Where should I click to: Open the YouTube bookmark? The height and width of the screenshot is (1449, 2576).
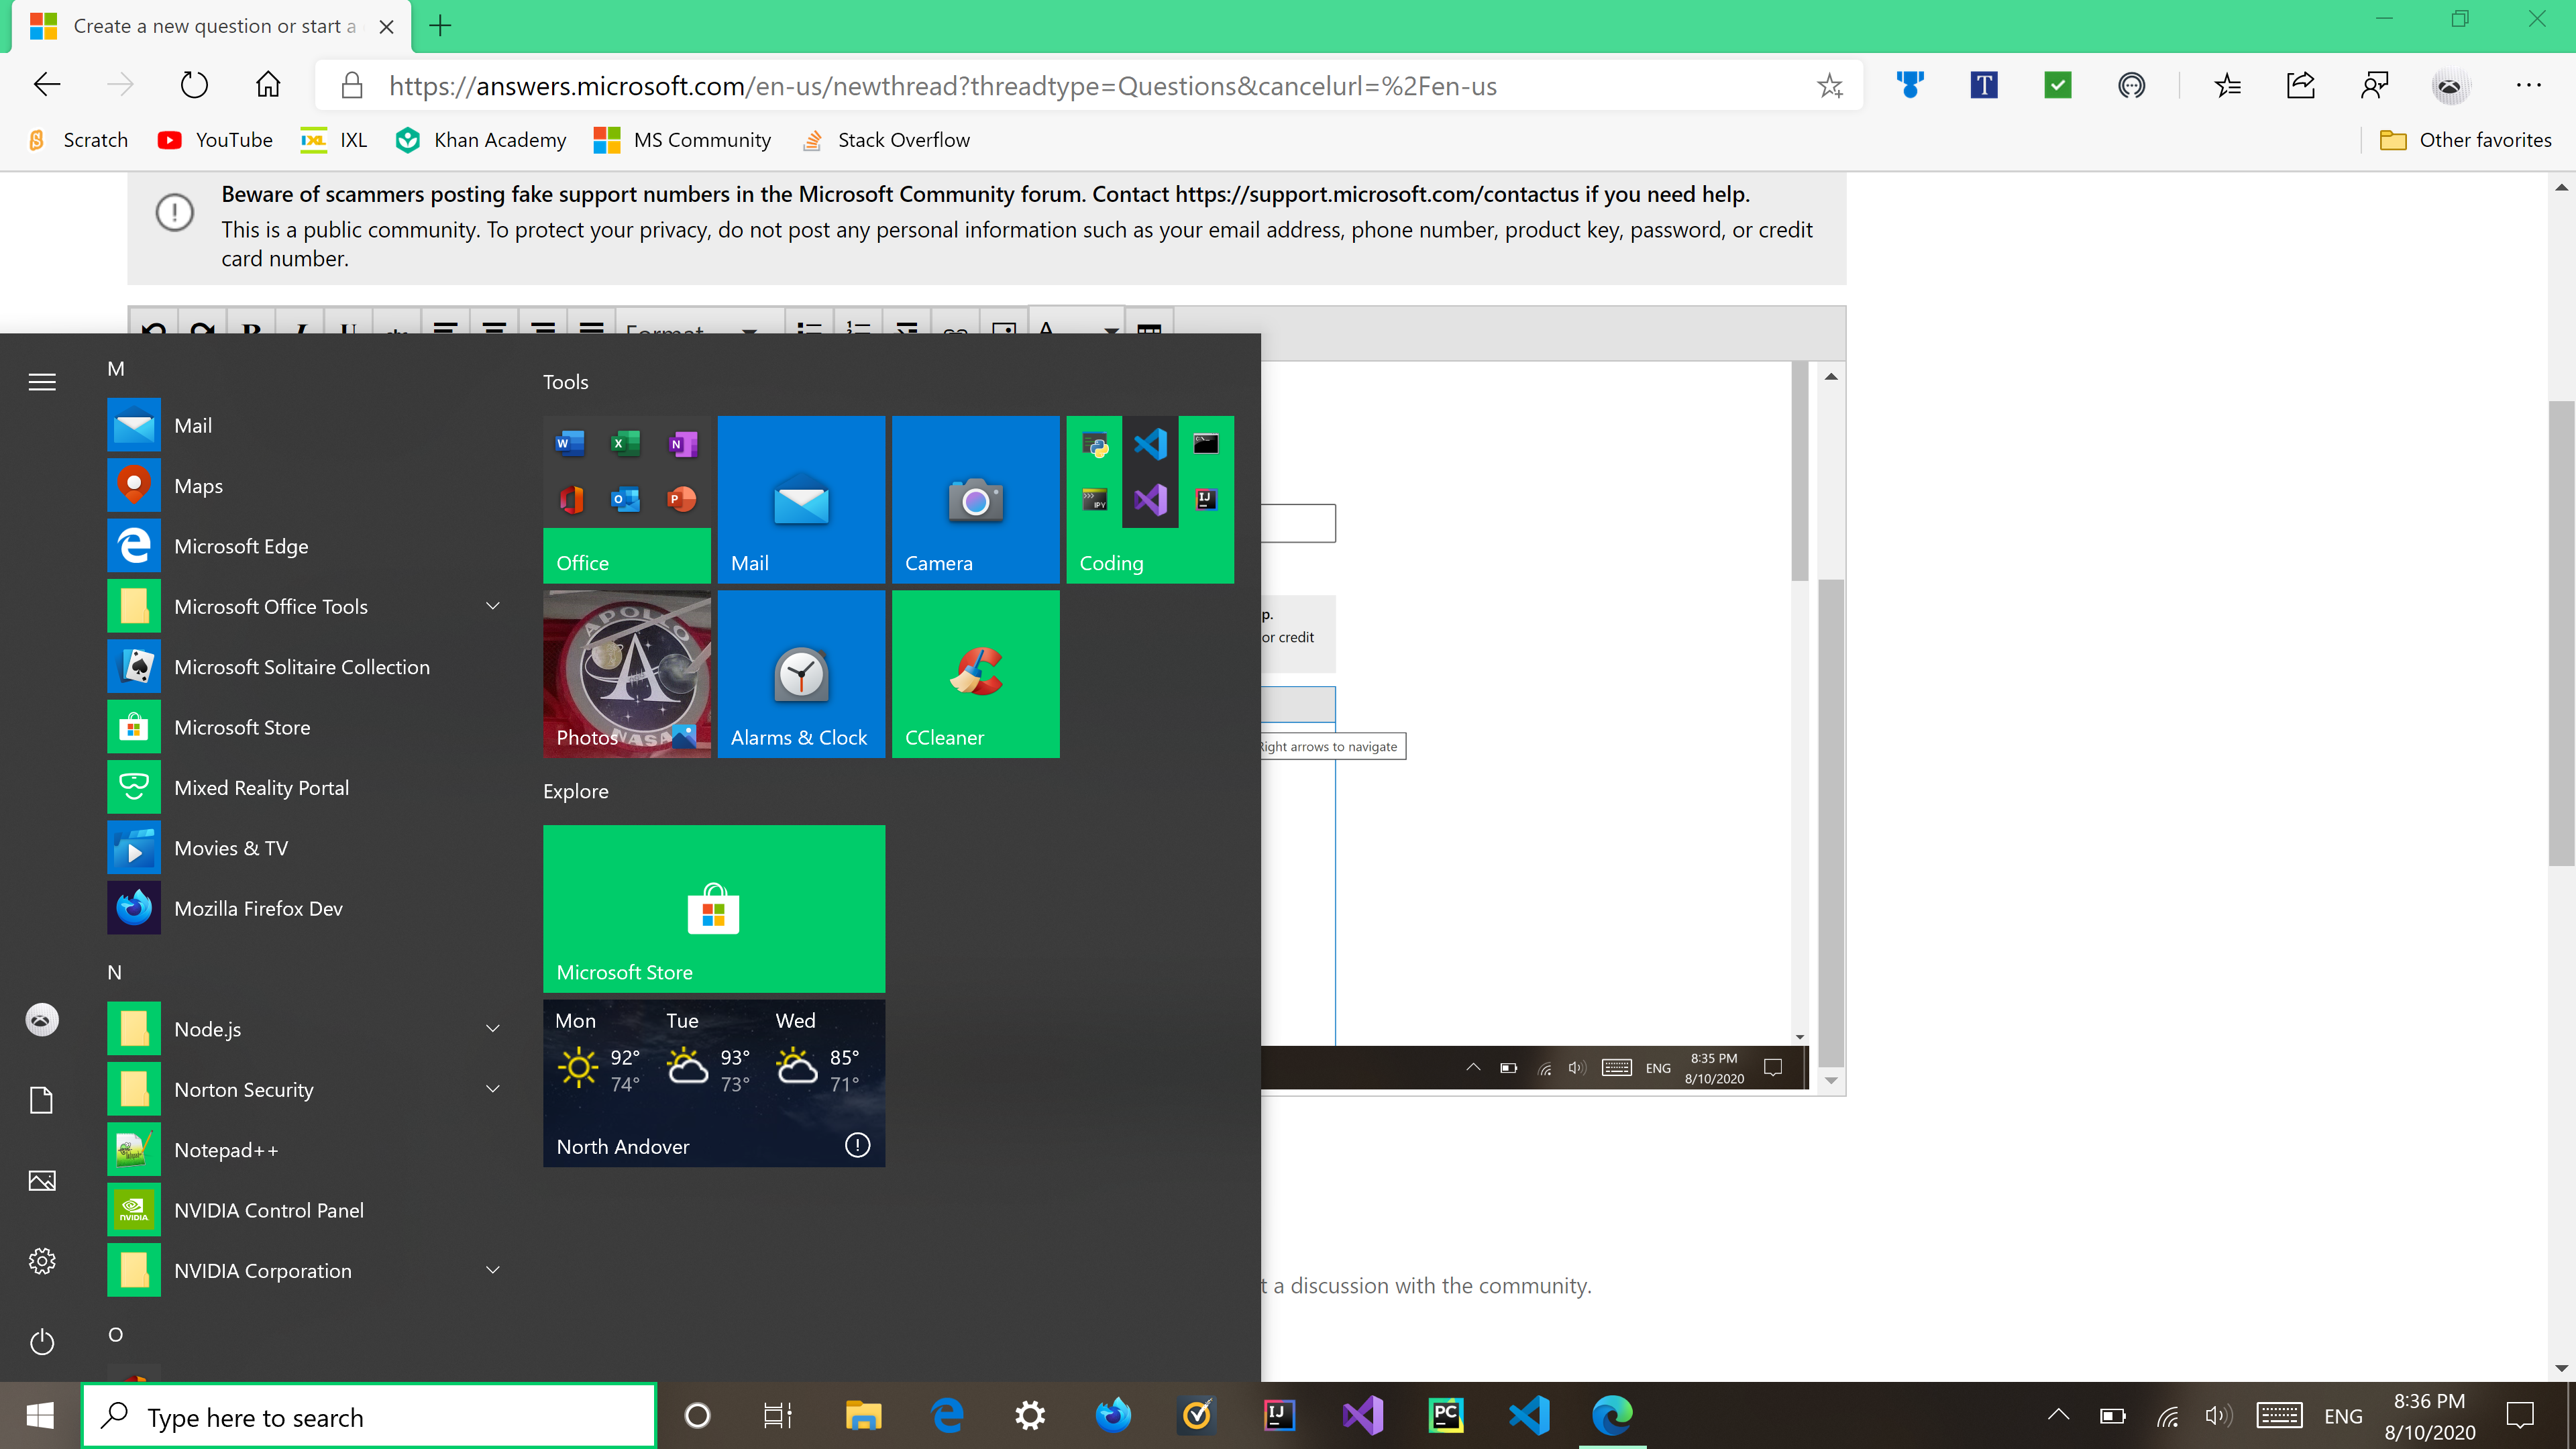tap(215, 140)
